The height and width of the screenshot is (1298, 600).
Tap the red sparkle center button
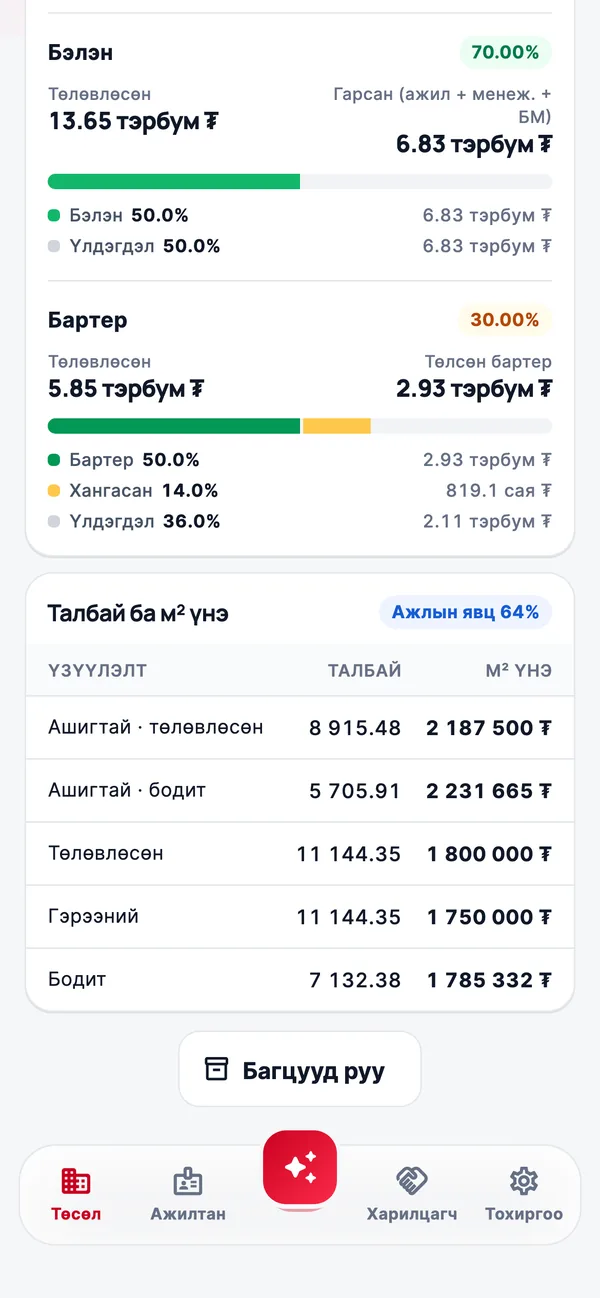(300, 1166)
